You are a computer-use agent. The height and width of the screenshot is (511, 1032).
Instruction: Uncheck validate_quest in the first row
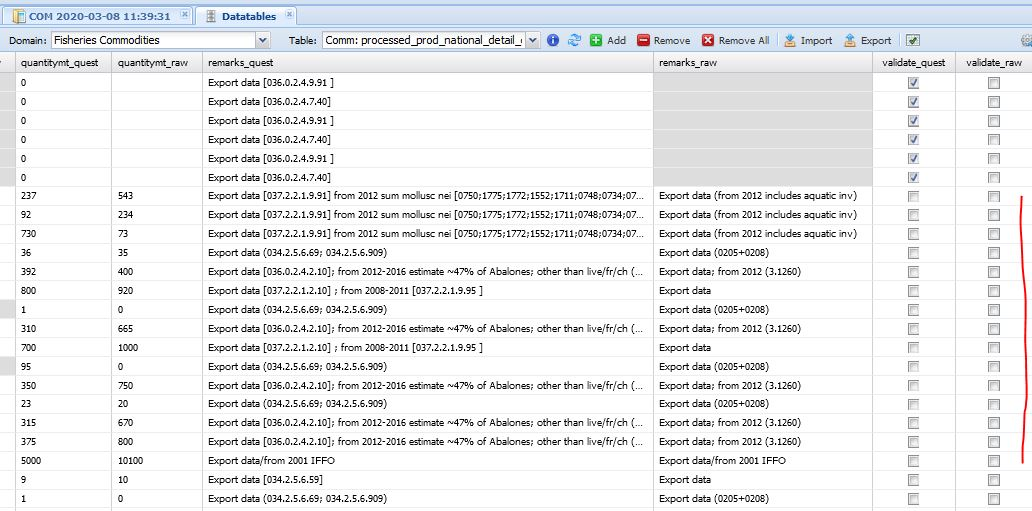pyautogui.click(x=913, y=83)
